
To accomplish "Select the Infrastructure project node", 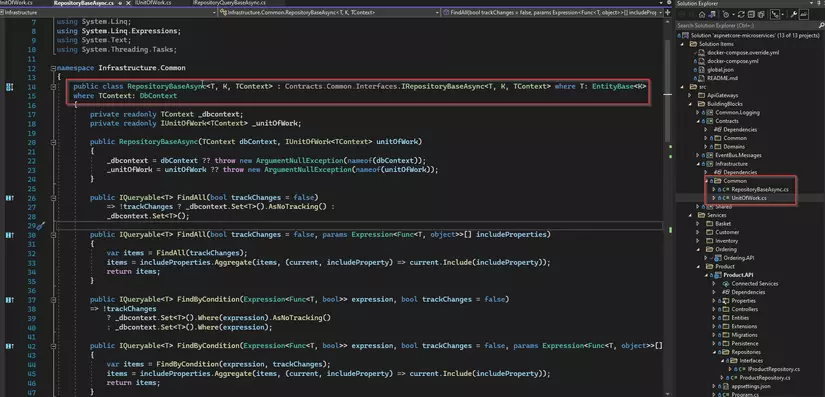I will [x=731, y=164].
